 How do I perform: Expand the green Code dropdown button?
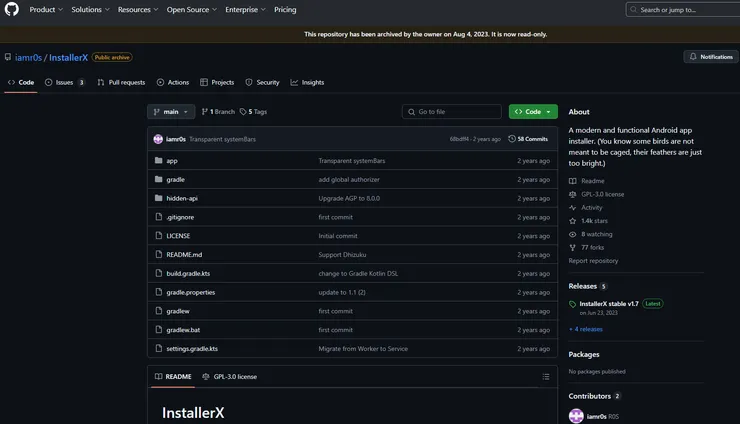click(x=532, y=112)
